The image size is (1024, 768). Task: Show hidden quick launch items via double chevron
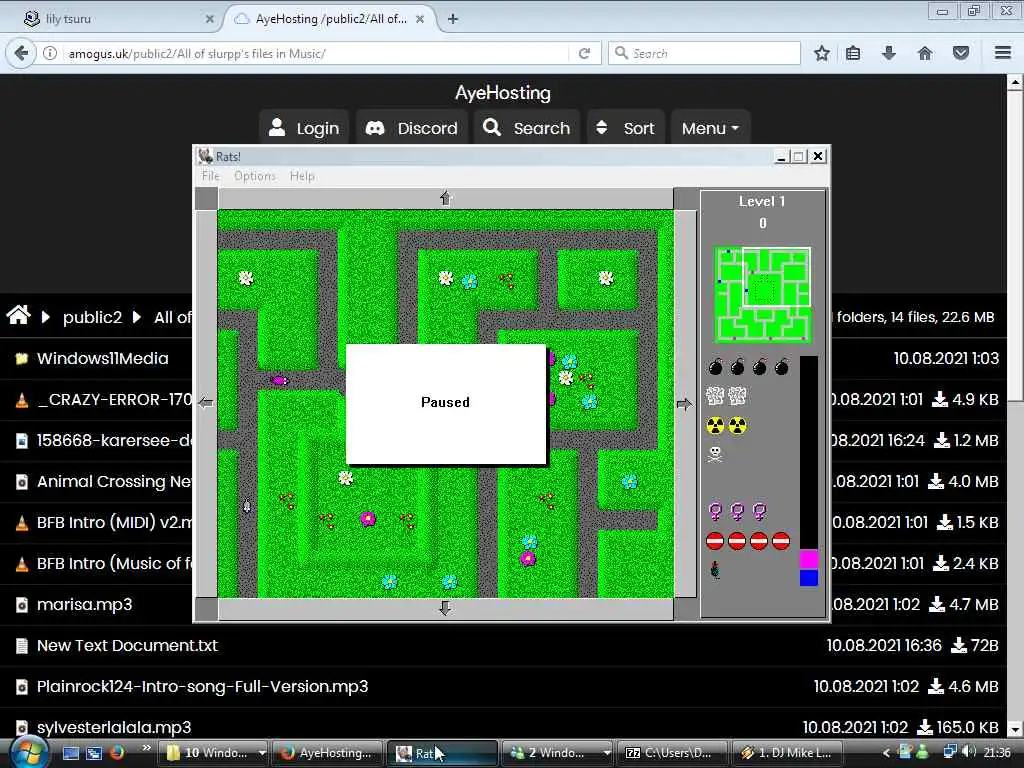pyautogui.click(x=146, y=748)
